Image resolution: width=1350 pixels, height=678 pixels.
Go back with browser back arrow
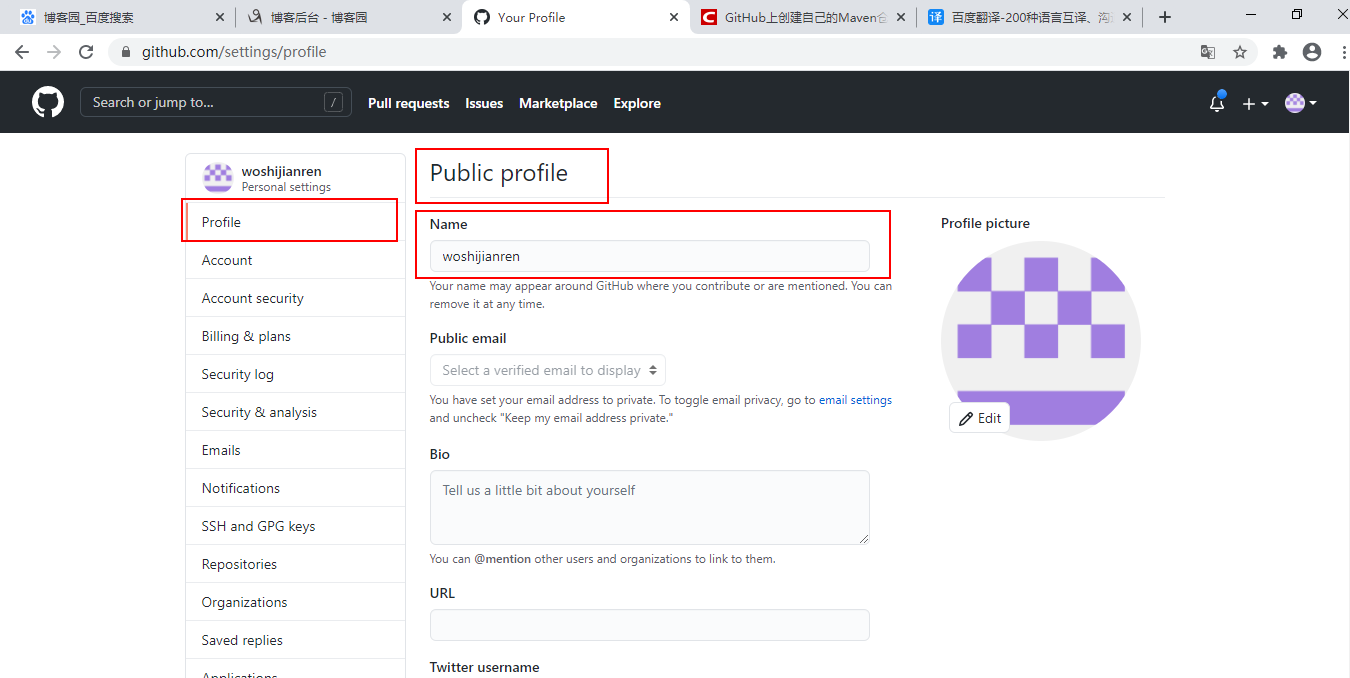22,52
